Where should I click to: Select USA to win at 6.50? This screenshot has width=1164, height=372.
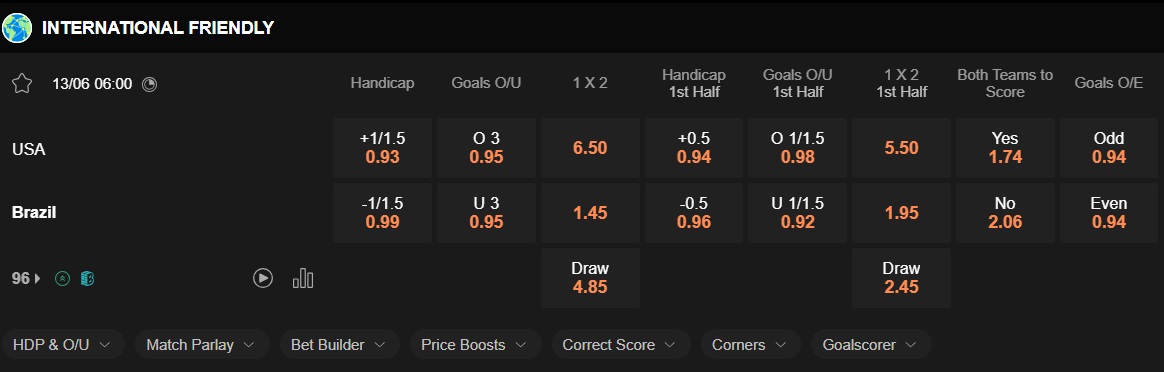[590, 148]
